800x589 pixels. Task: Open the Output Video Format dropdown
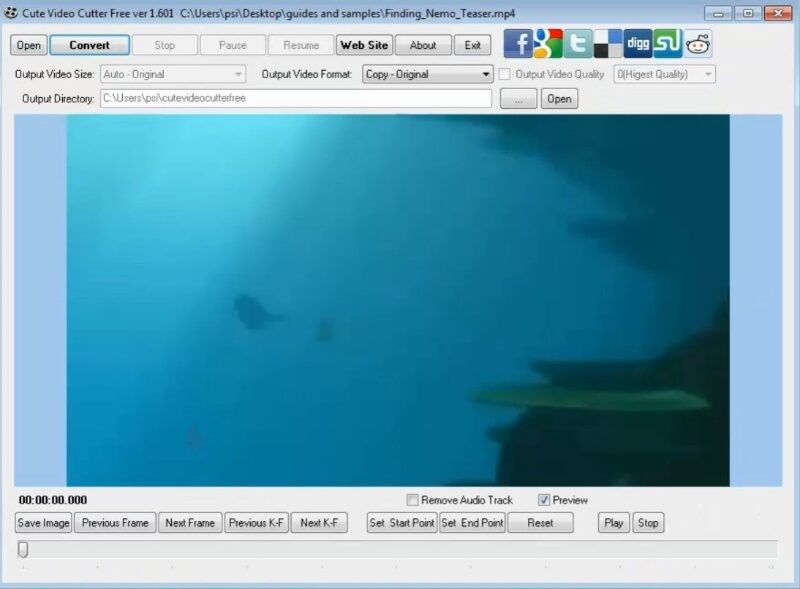(x=428, y=75)
